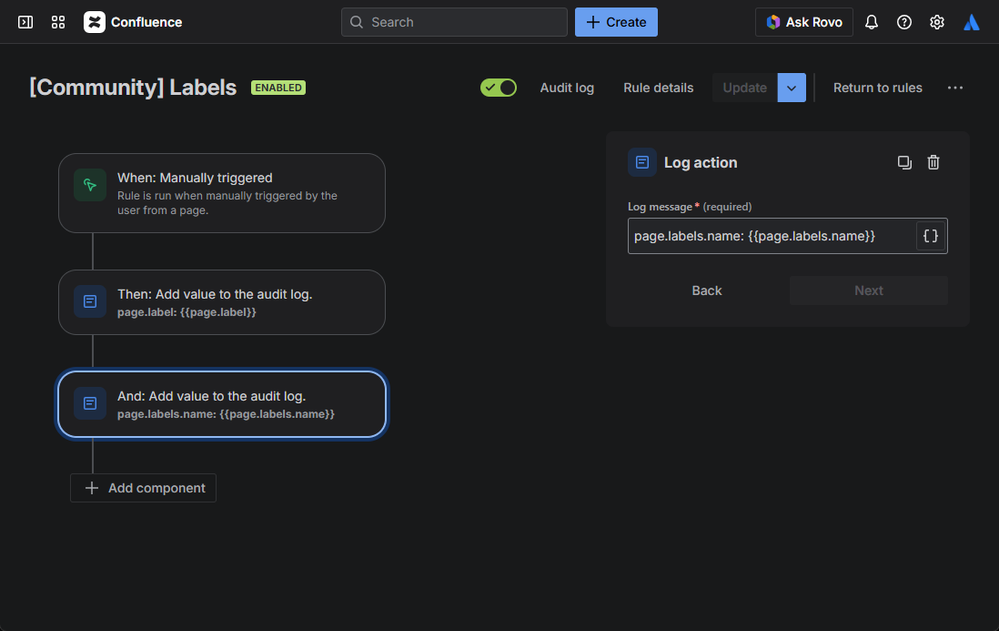This screenshot has width=999, height=631.
Task: Click the Confluence product name text
Action: 147,22
